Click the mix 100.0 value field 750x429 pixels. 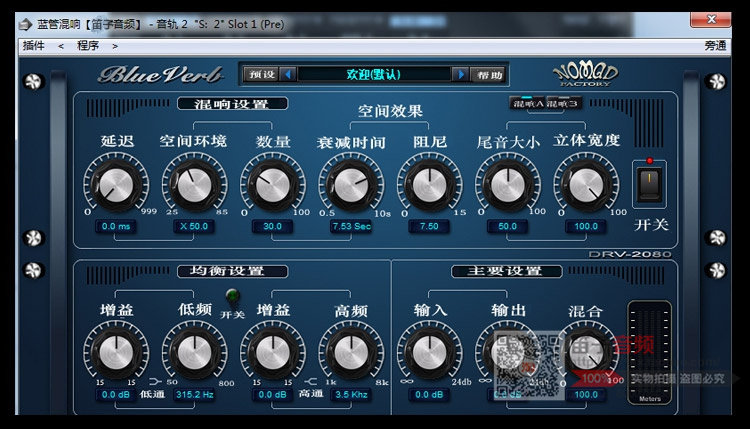coord(586,395)
